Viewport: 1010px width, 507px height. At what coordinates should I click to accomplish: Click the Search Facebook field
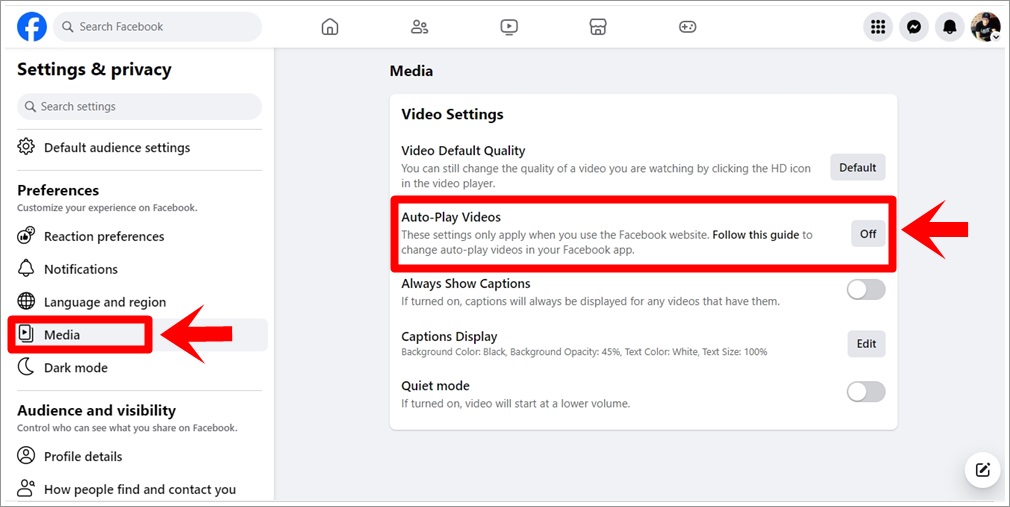pos(158,26)
